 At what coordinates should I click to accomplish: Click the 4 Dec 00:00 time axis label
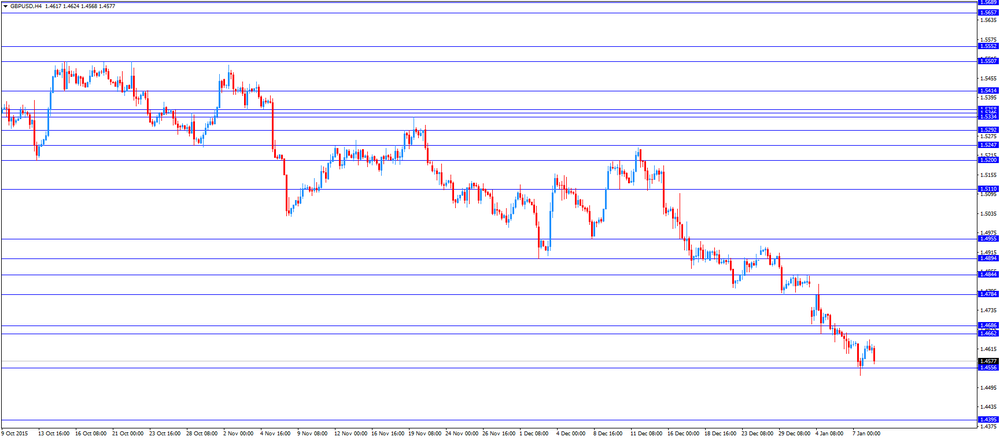click(570, 432)
